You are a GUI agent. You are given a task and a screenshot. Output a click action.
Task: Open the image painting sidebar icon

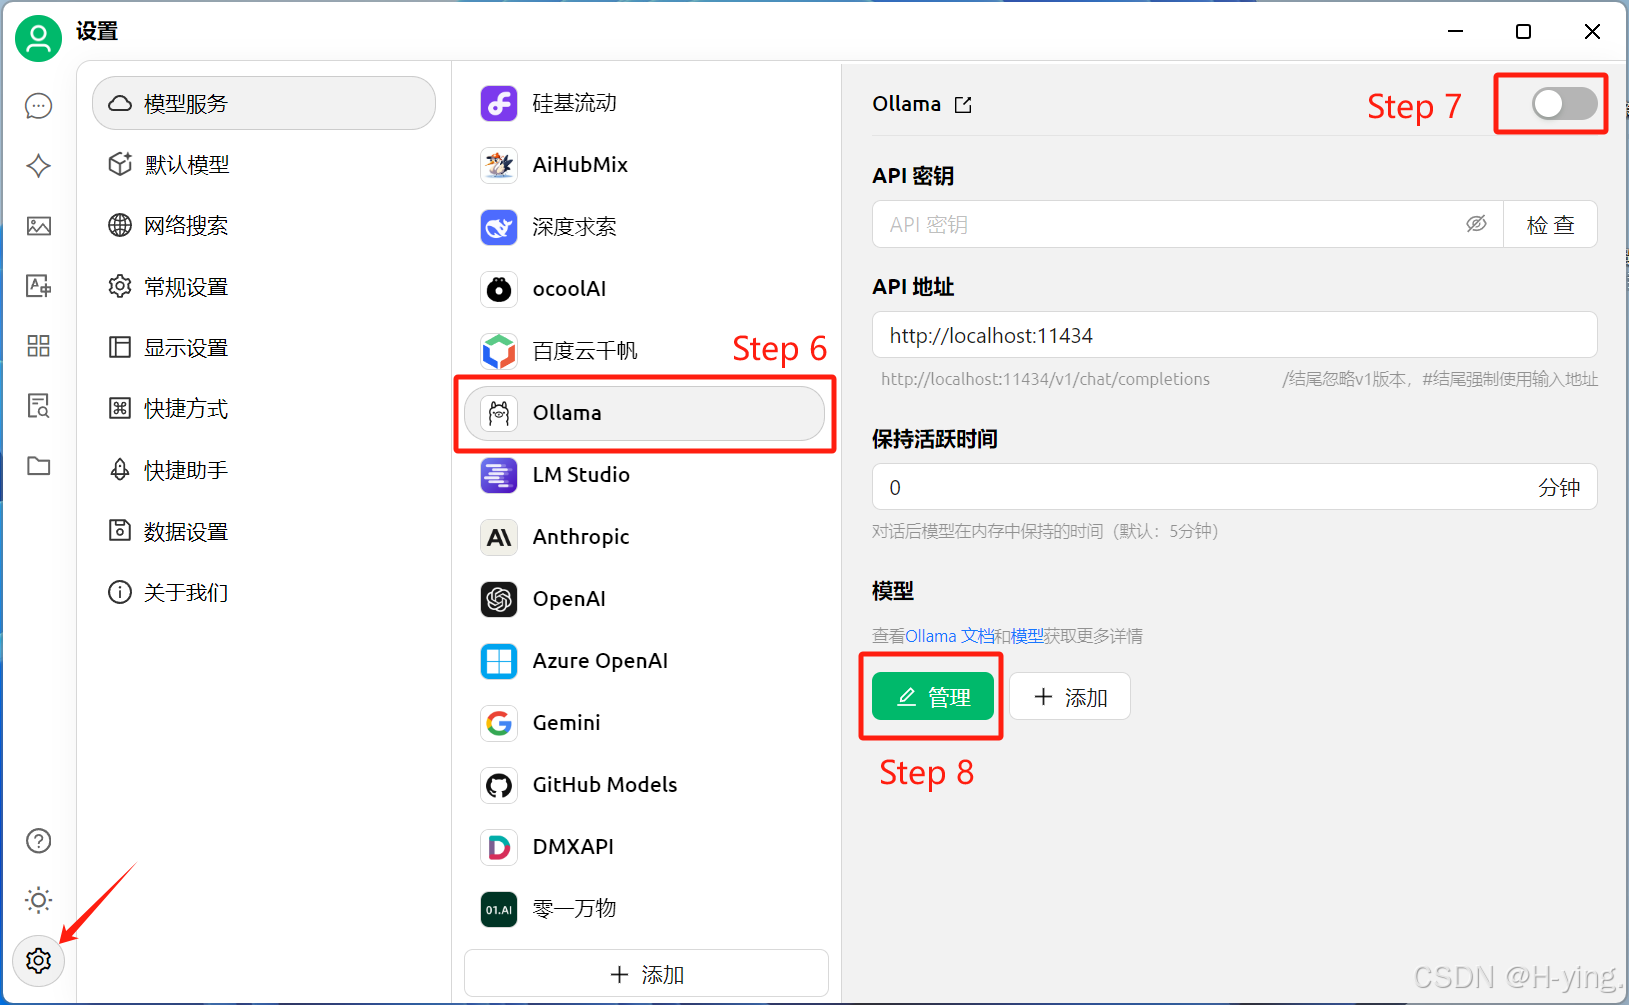(38, 226)
